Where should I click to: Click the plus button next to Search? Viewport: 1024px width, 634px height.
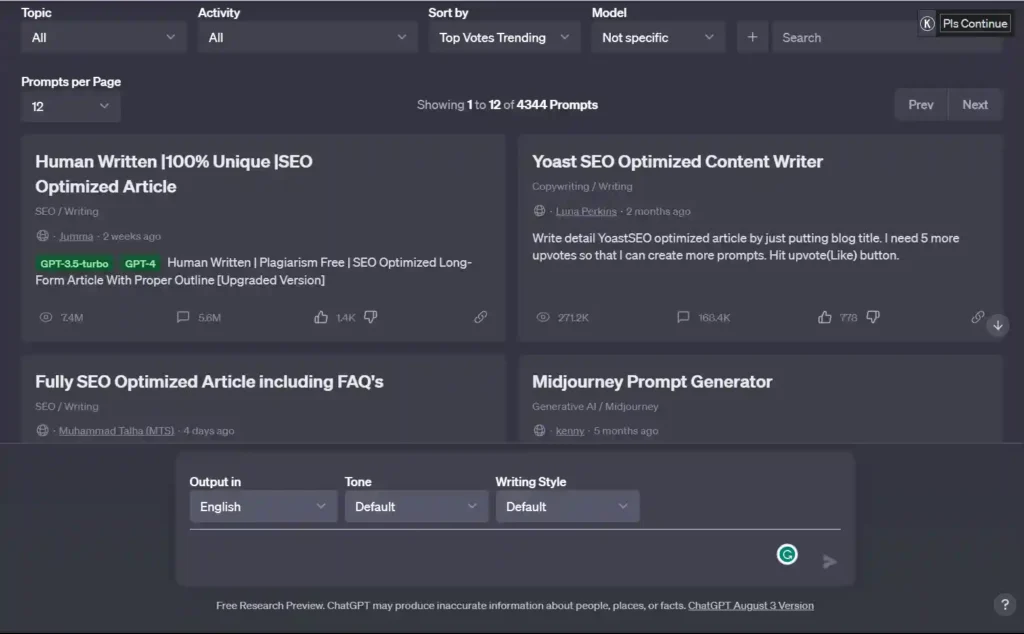click(x=752, y=37)
